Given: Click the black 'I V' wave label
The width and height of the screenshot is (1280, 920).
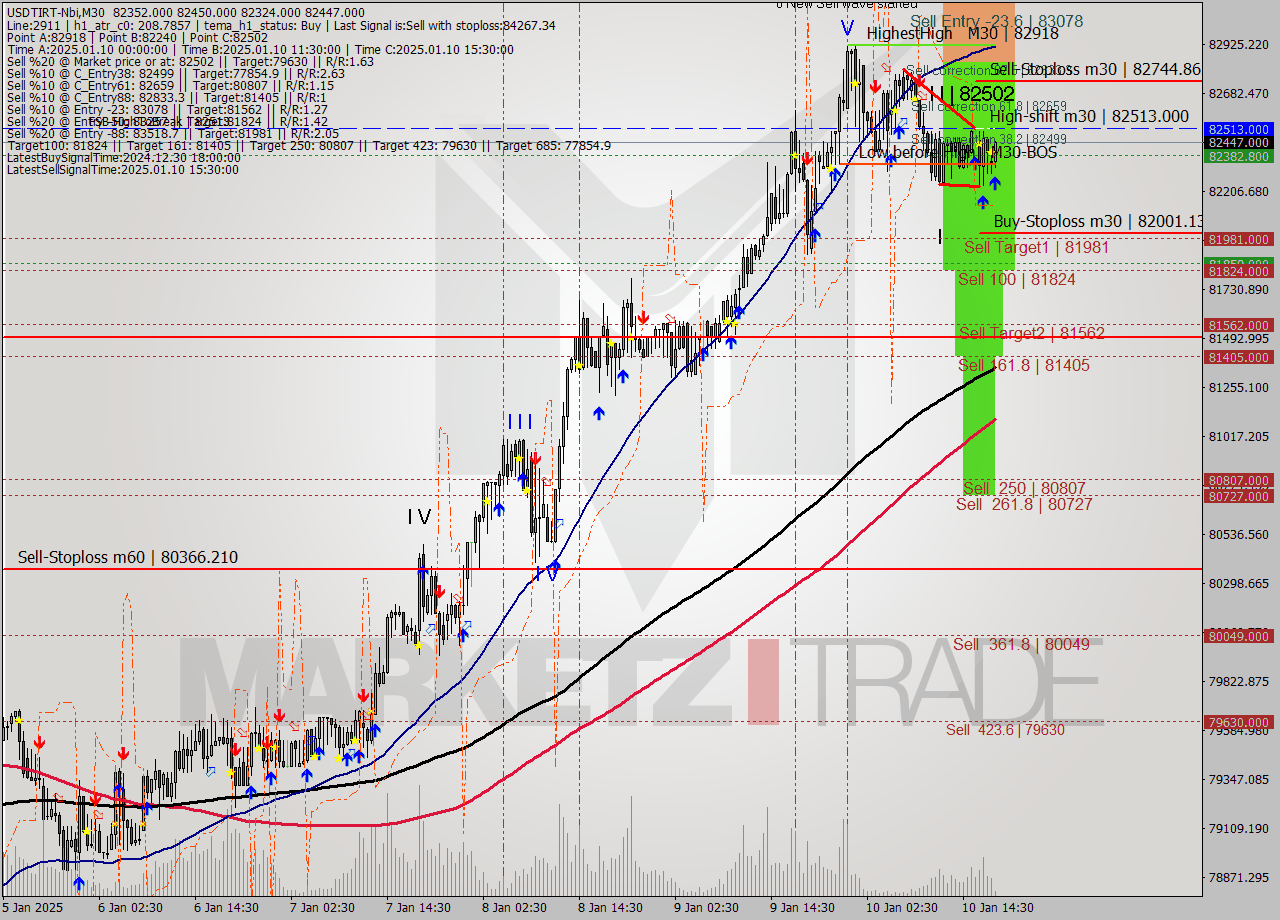Looking at the screenshot, I should coord(419,517).
